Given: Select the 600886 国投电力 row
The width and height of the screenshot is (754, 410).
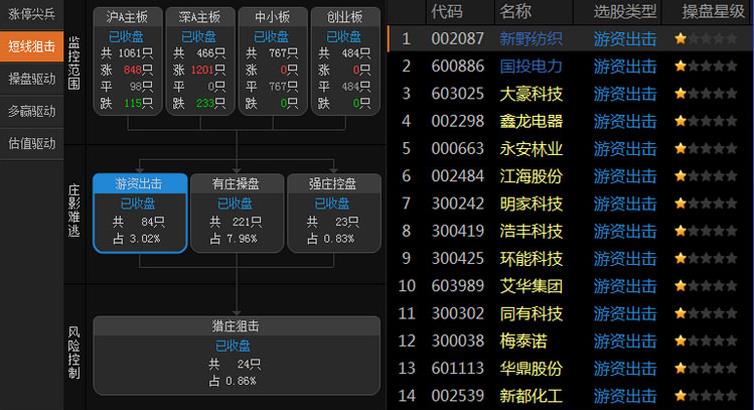Looking at the screenshot, I should [x=570, y=66].
